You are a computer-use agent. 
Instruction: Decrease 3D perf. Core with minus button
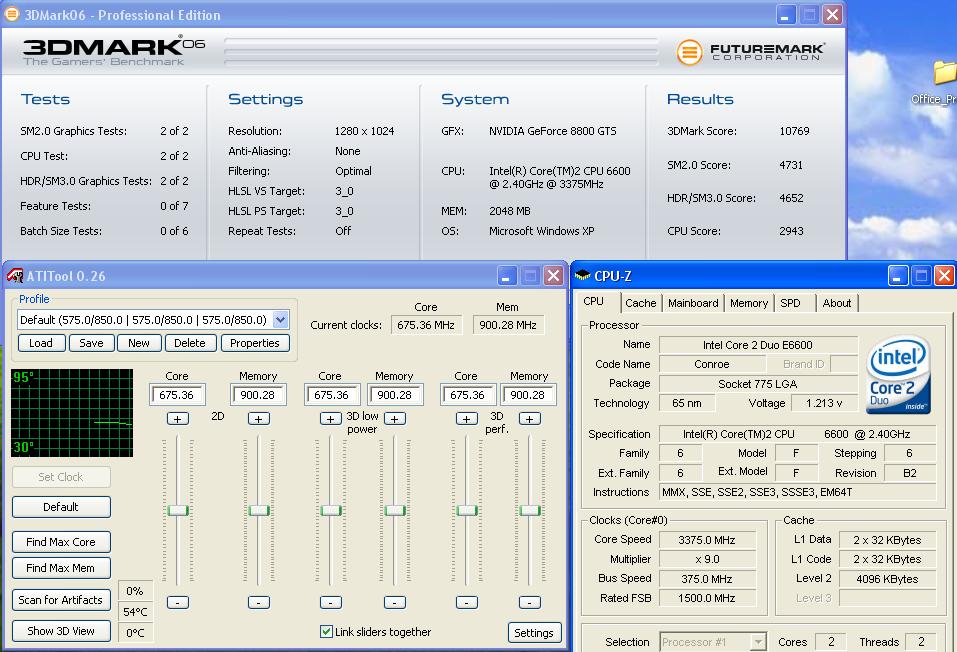point(467,603)
